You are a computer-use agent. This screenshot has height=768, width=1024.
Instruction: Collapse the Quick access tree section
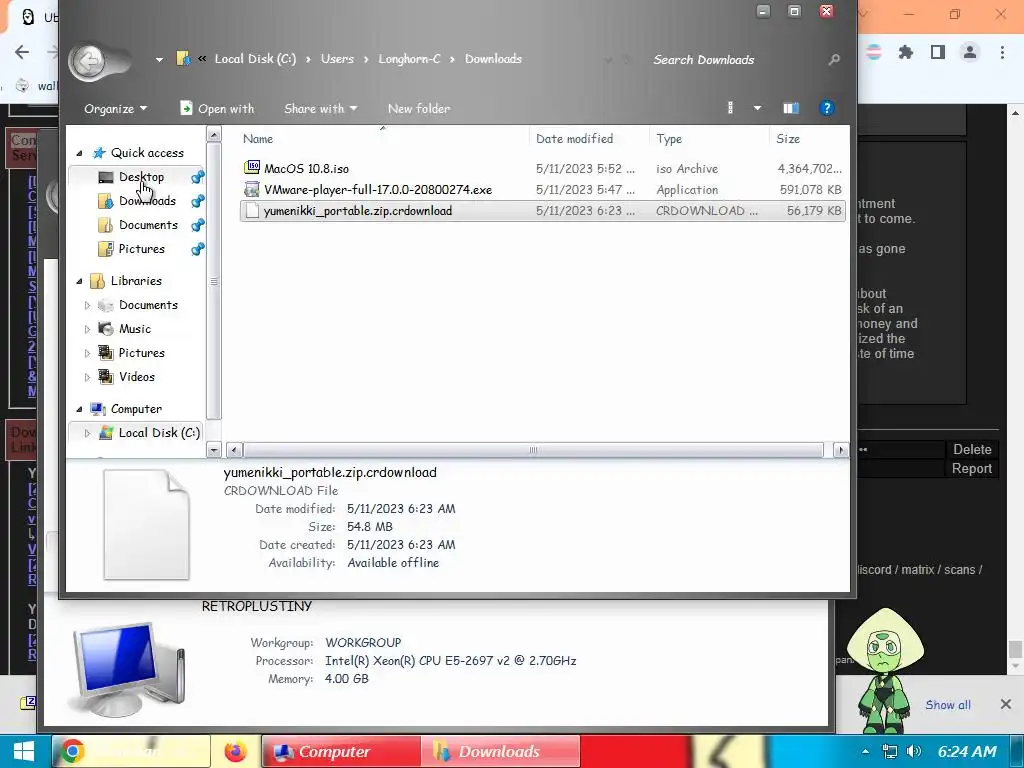coord(80,153)
